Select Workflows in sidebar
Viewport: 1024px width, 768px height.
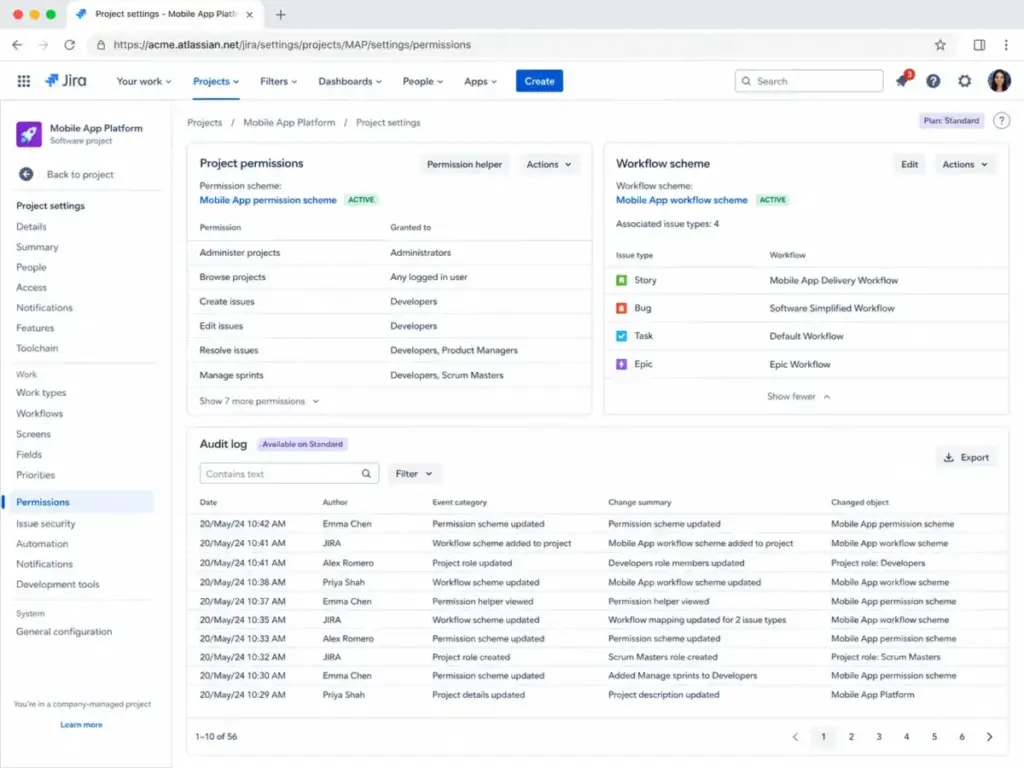[39, 413]
